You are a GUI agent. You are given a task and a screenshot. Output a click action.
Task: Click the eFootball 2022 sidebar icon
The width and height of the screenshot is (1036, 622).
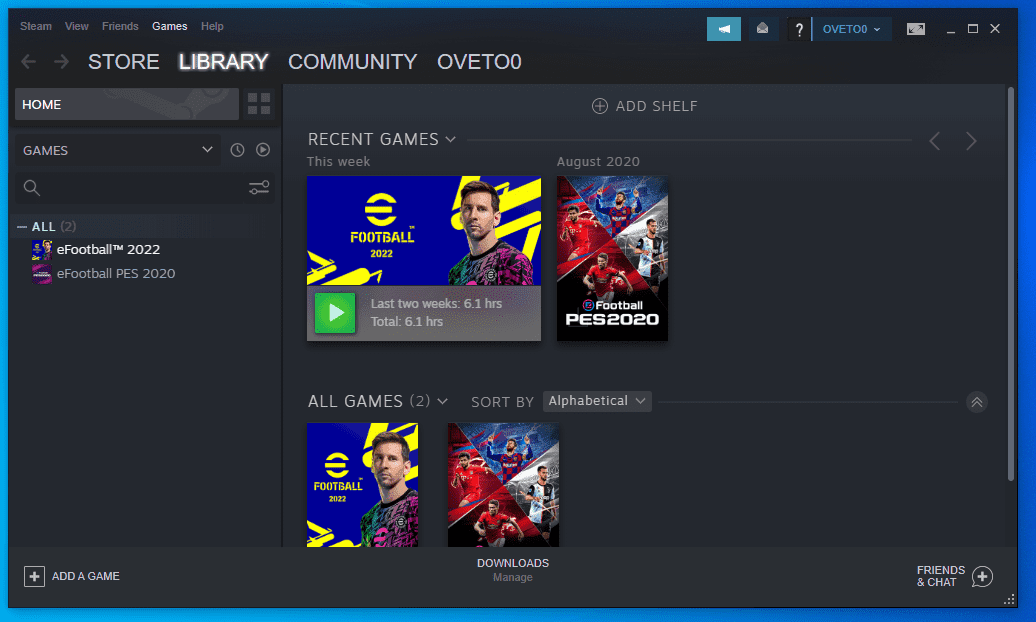(x=42, y=250)
